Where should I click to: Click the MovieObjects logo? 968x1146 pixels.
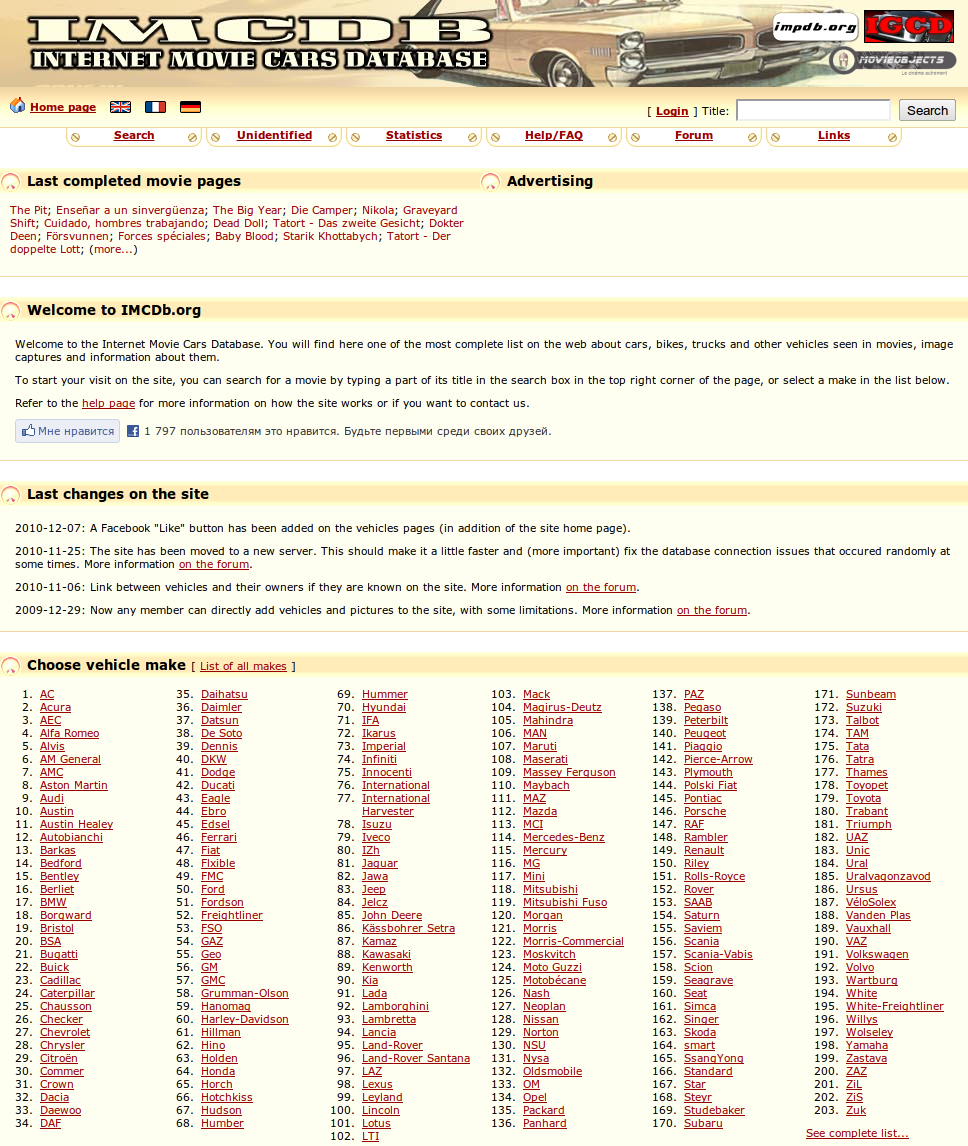pyautogui.click(x=892, y=61)
